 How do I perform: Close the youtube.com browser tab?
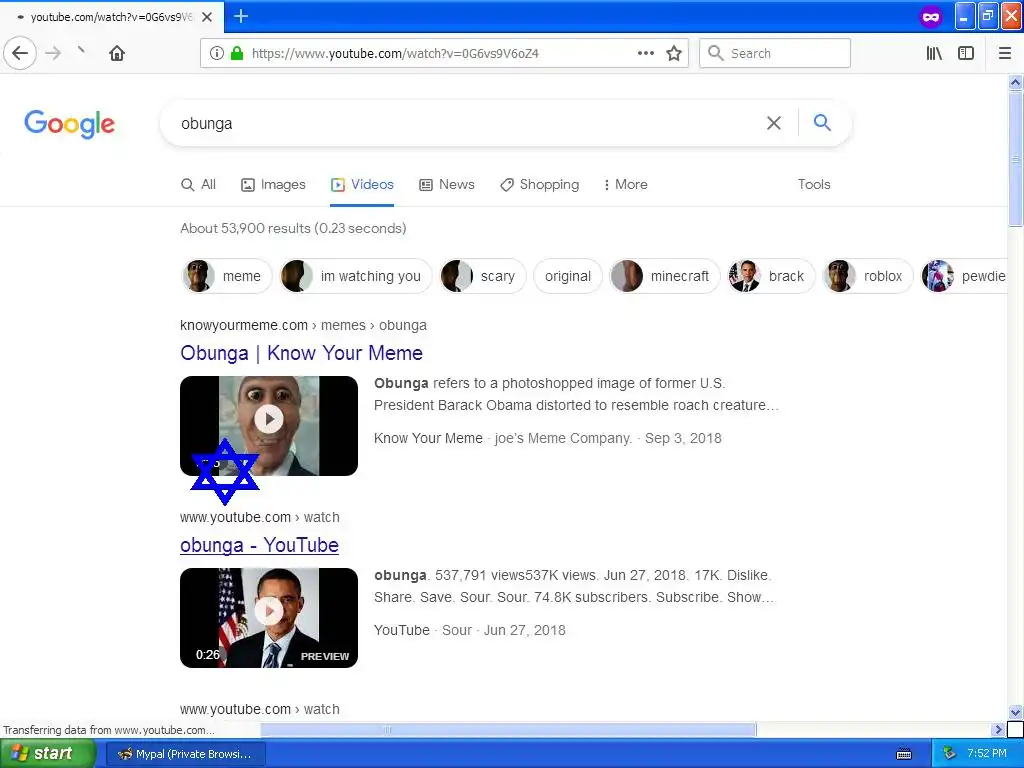pos(207,17)
